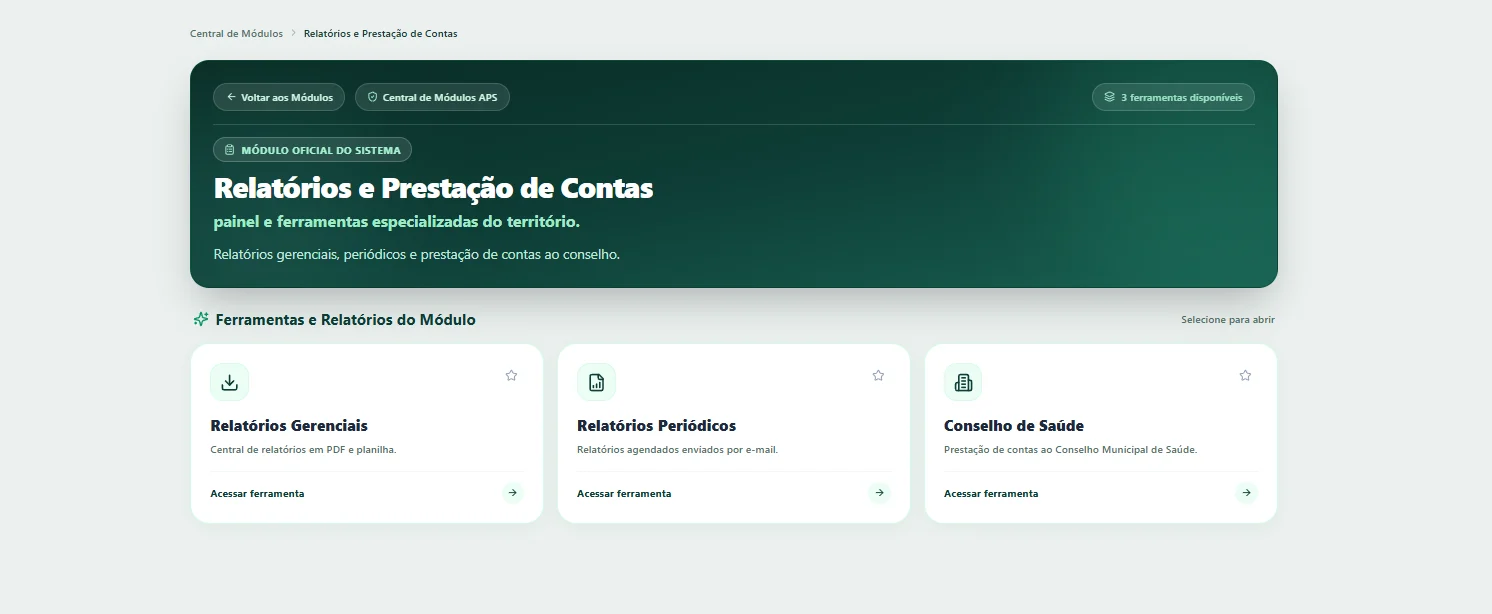This screenshot has width=1492, height=614.
Task: Click the Ferramentas e Relatórios do Módulo heading
Action: pos(346,320)
